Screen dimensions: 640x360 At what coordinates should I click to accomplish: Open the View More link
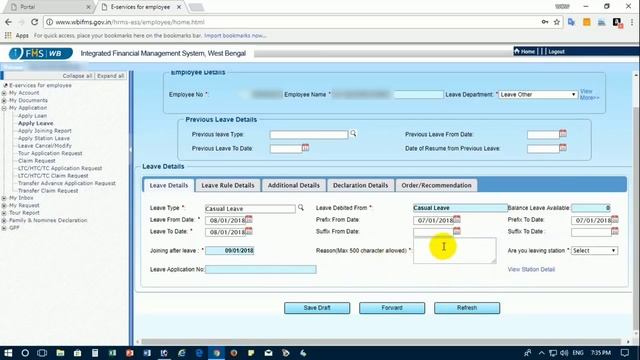coord(589,94)
